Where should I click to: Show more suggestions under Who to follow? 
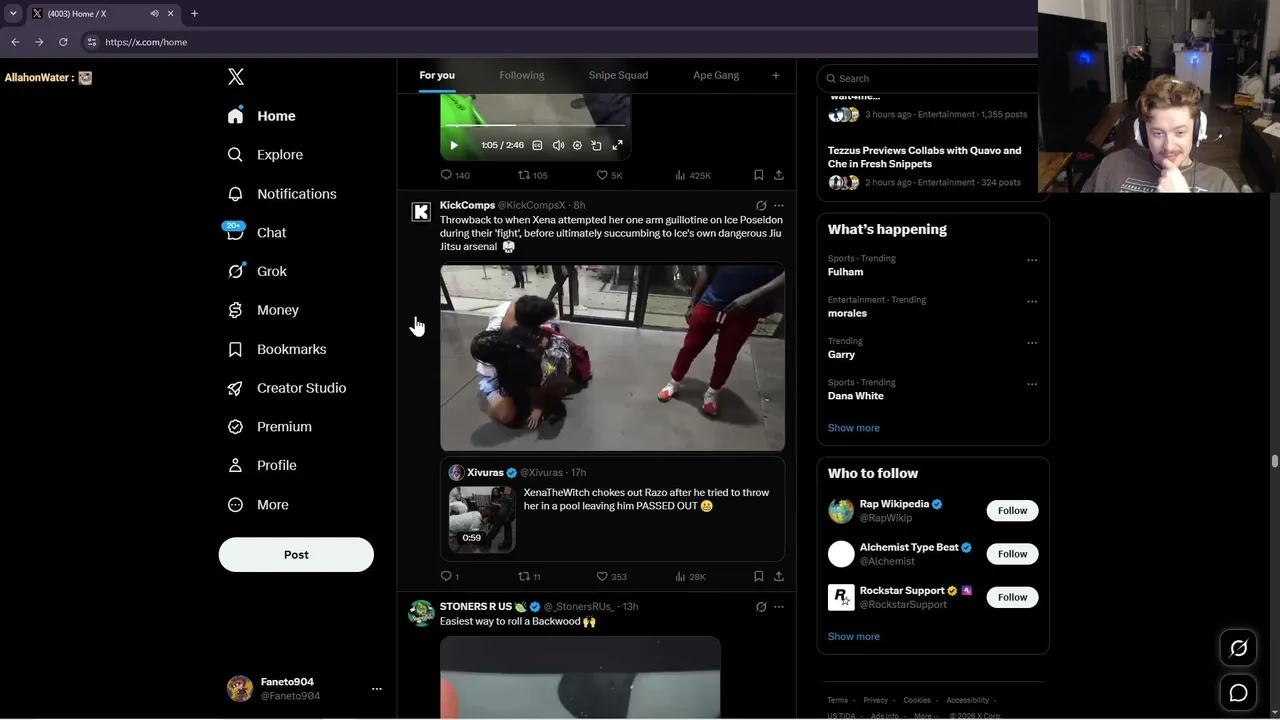pos(854,637)
